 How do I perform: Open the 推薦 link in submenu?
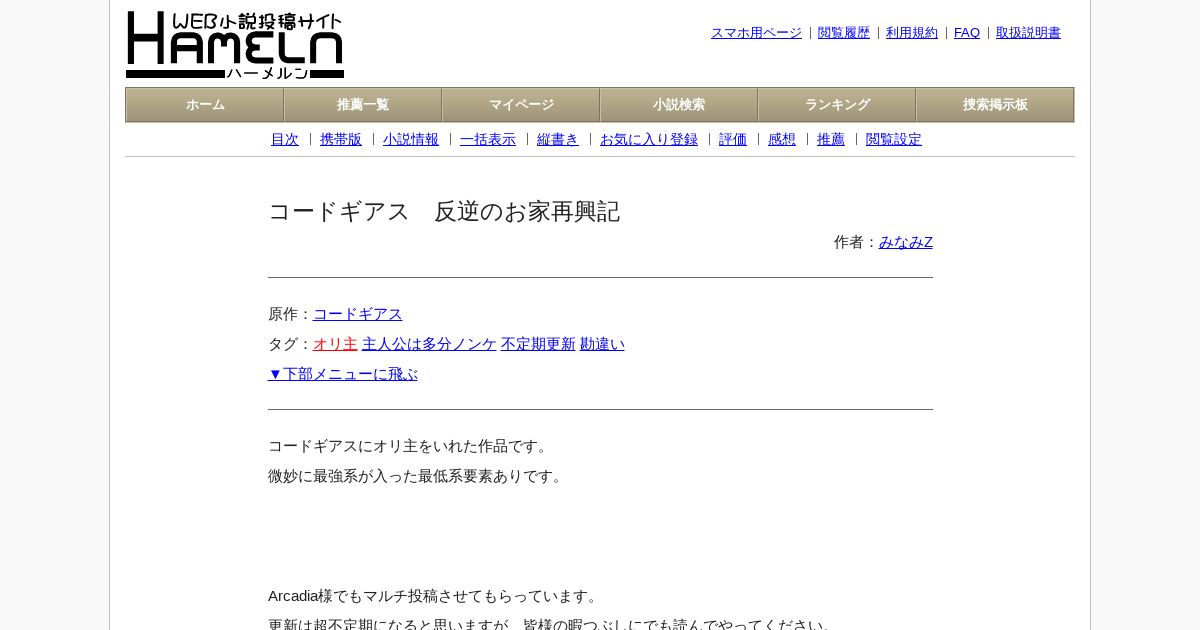point(831,140)
